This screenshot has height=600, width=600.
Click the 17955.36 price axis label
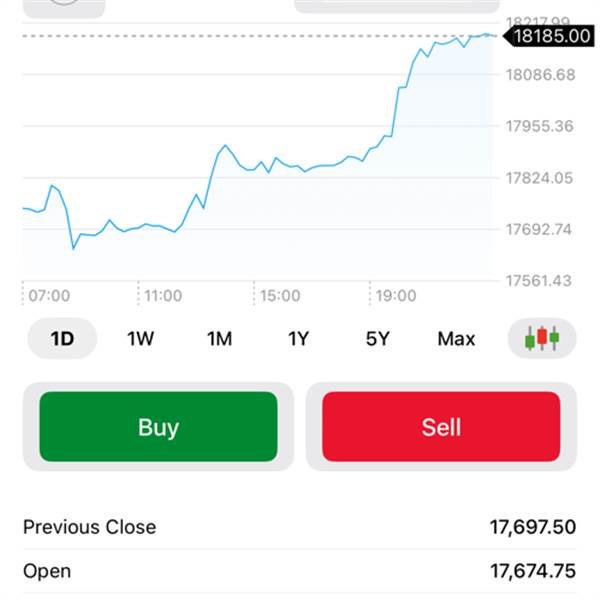(540, 126)
